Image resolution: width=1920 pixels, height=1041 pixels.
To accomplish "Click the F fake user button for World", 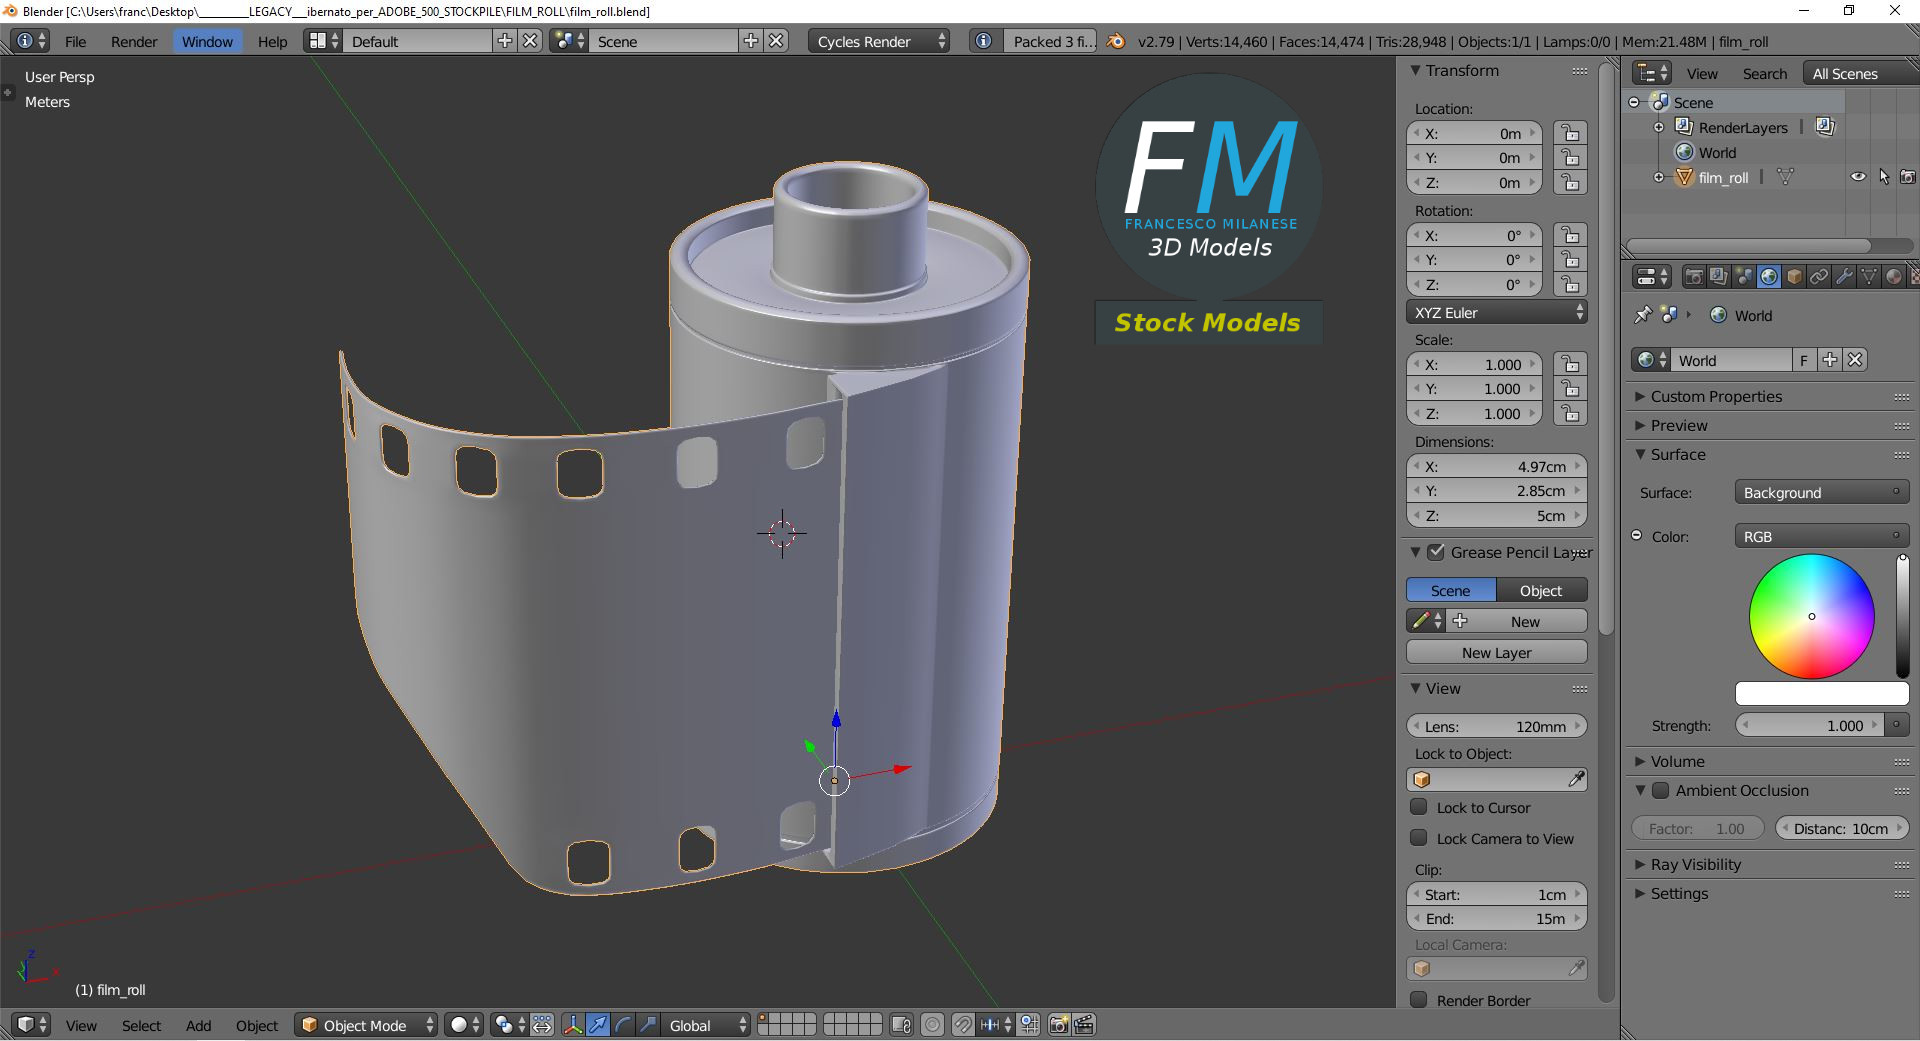I will [x=1804, y=360].
